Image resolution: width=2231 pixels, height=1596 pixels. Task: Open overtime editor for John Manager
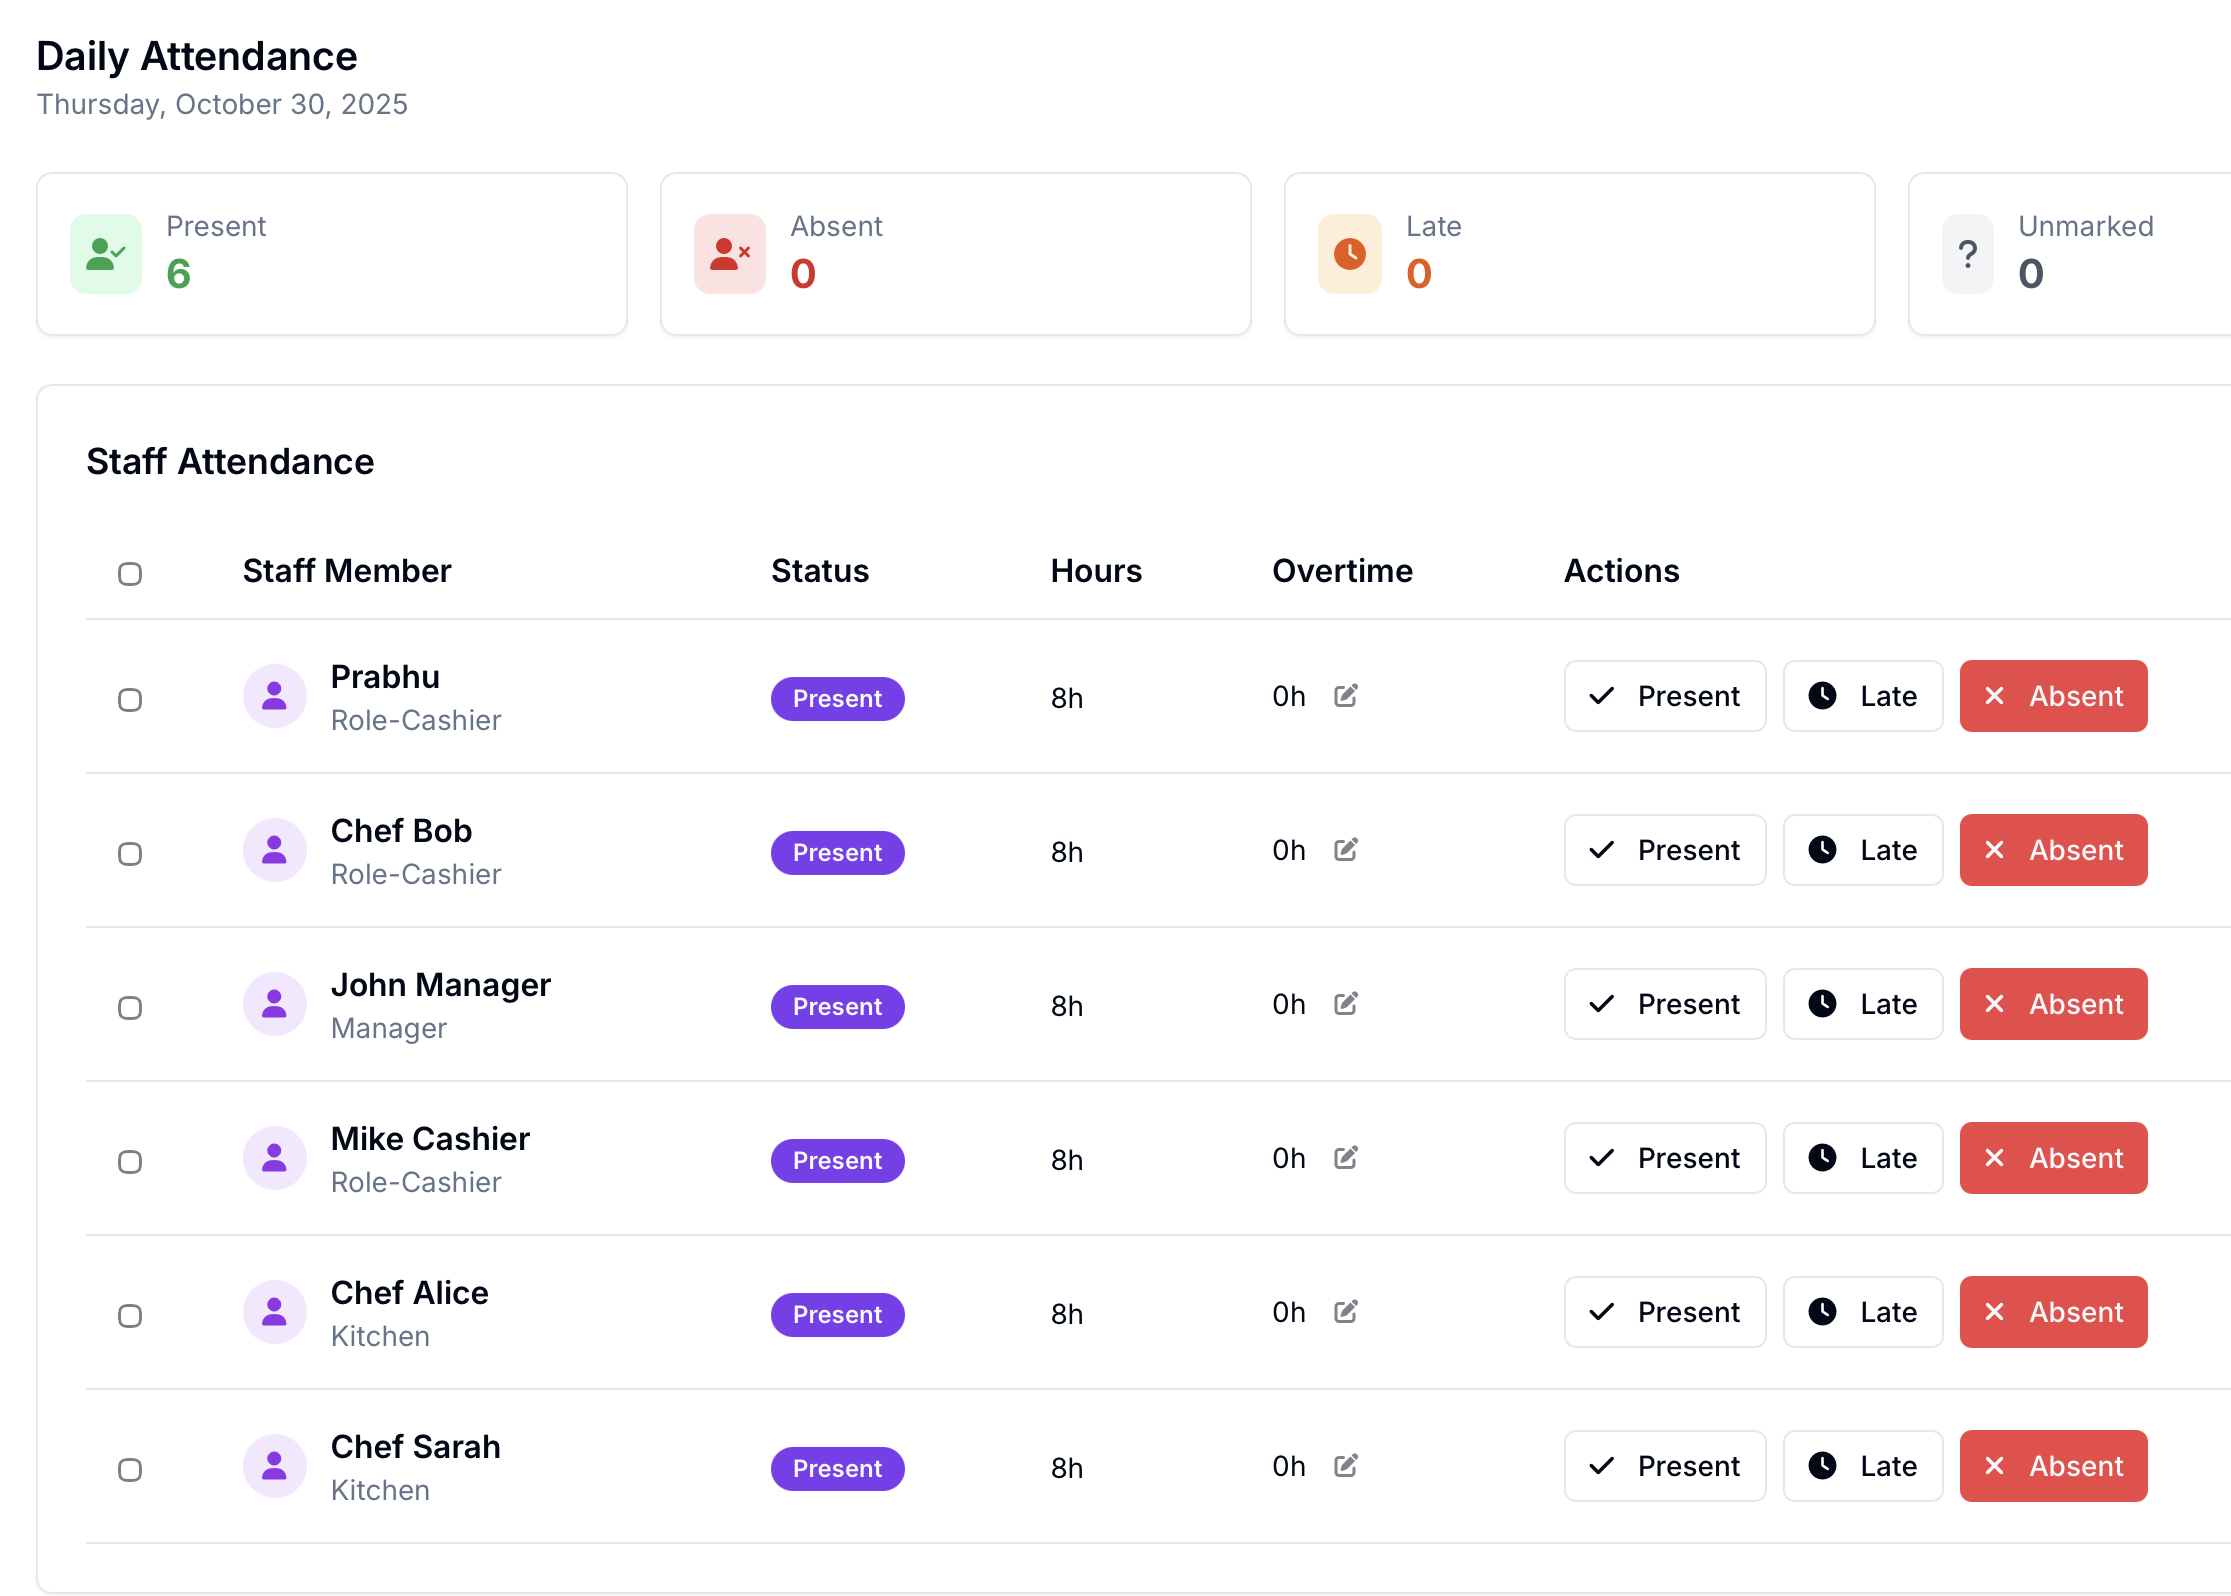click(x=1345, y=1004)
